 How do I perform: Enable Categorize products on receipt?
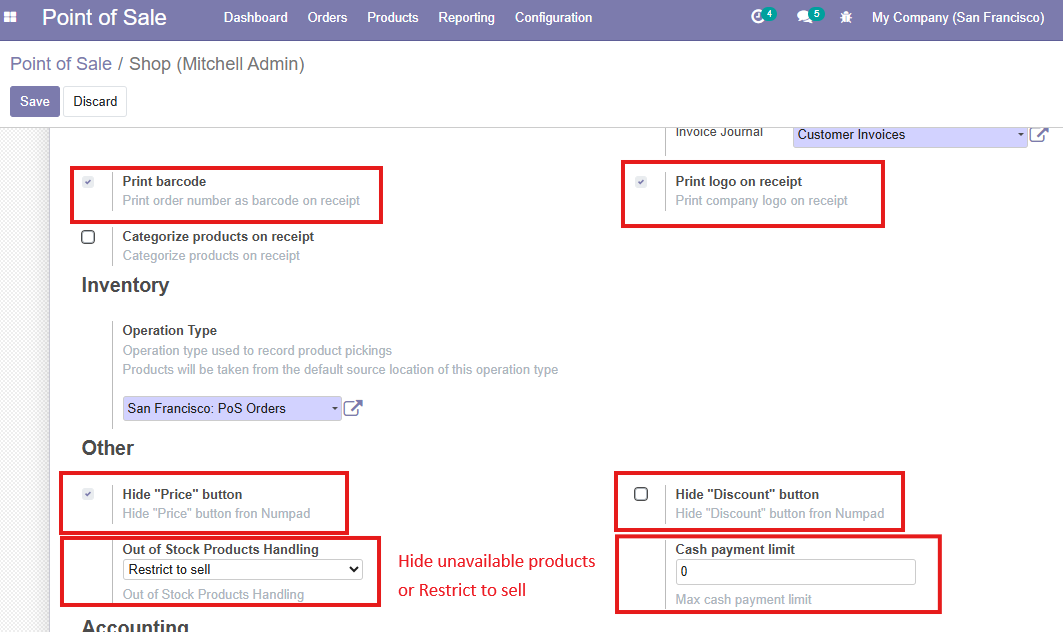(88, 237)
